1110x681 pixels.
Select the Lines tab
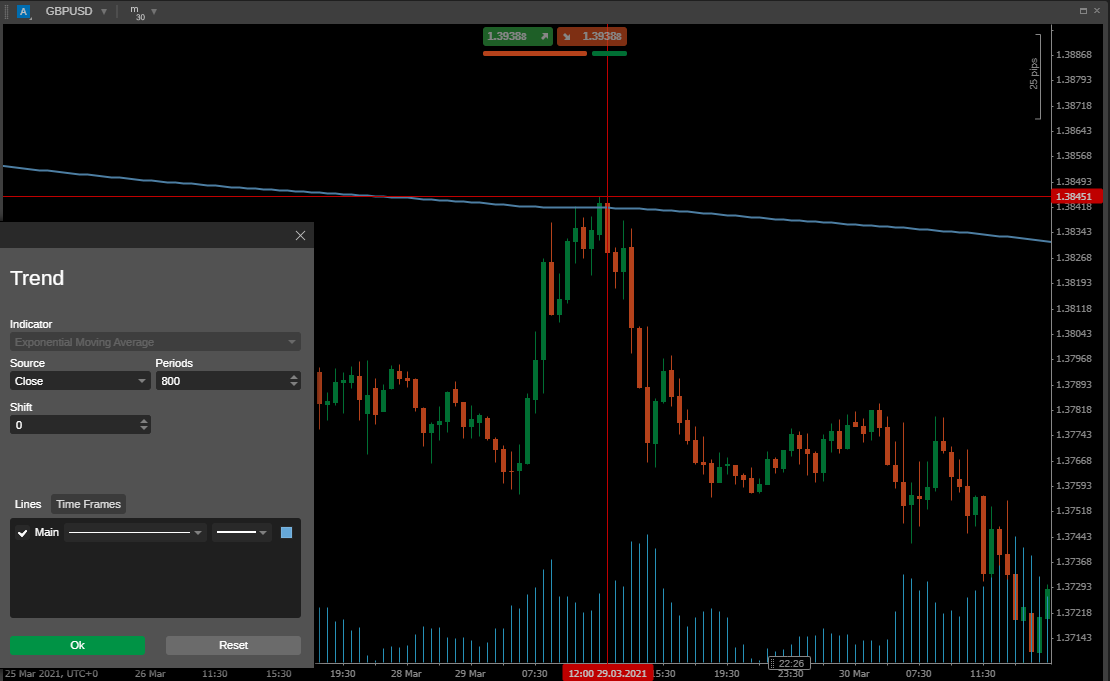(28, 504)
